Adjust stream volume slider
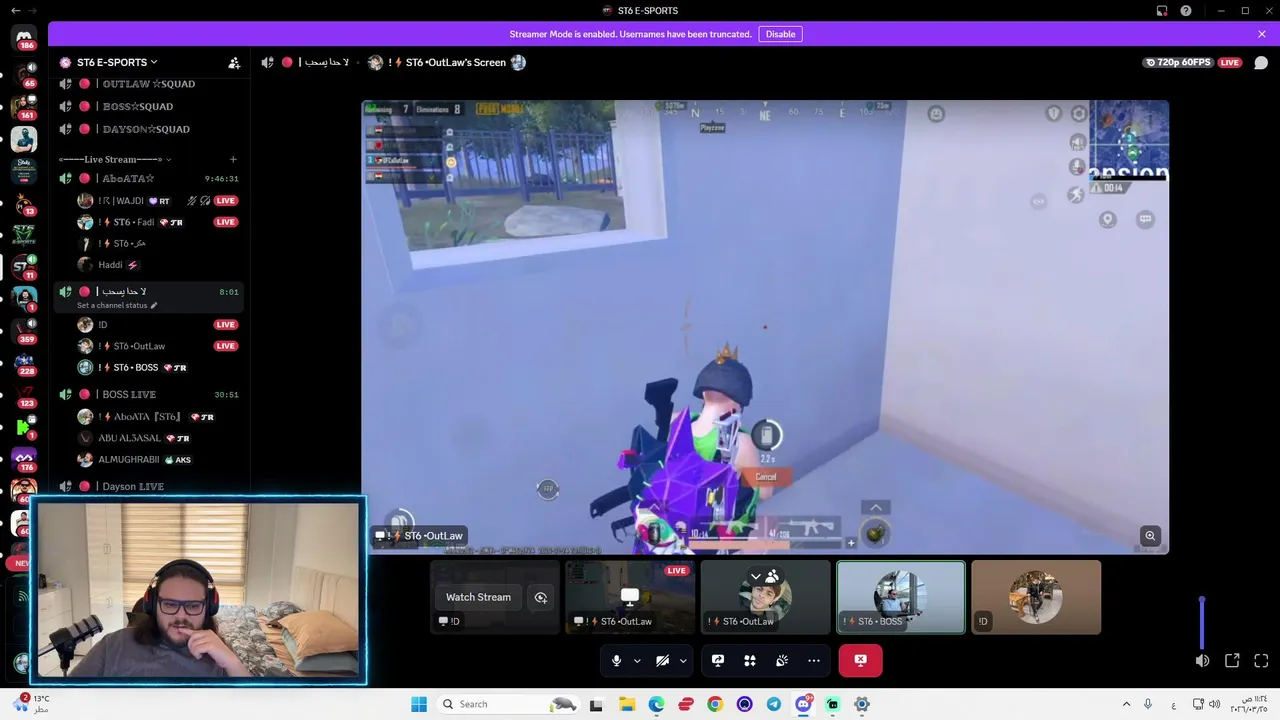This screenshot has height=720, width=1280. 1202,623
